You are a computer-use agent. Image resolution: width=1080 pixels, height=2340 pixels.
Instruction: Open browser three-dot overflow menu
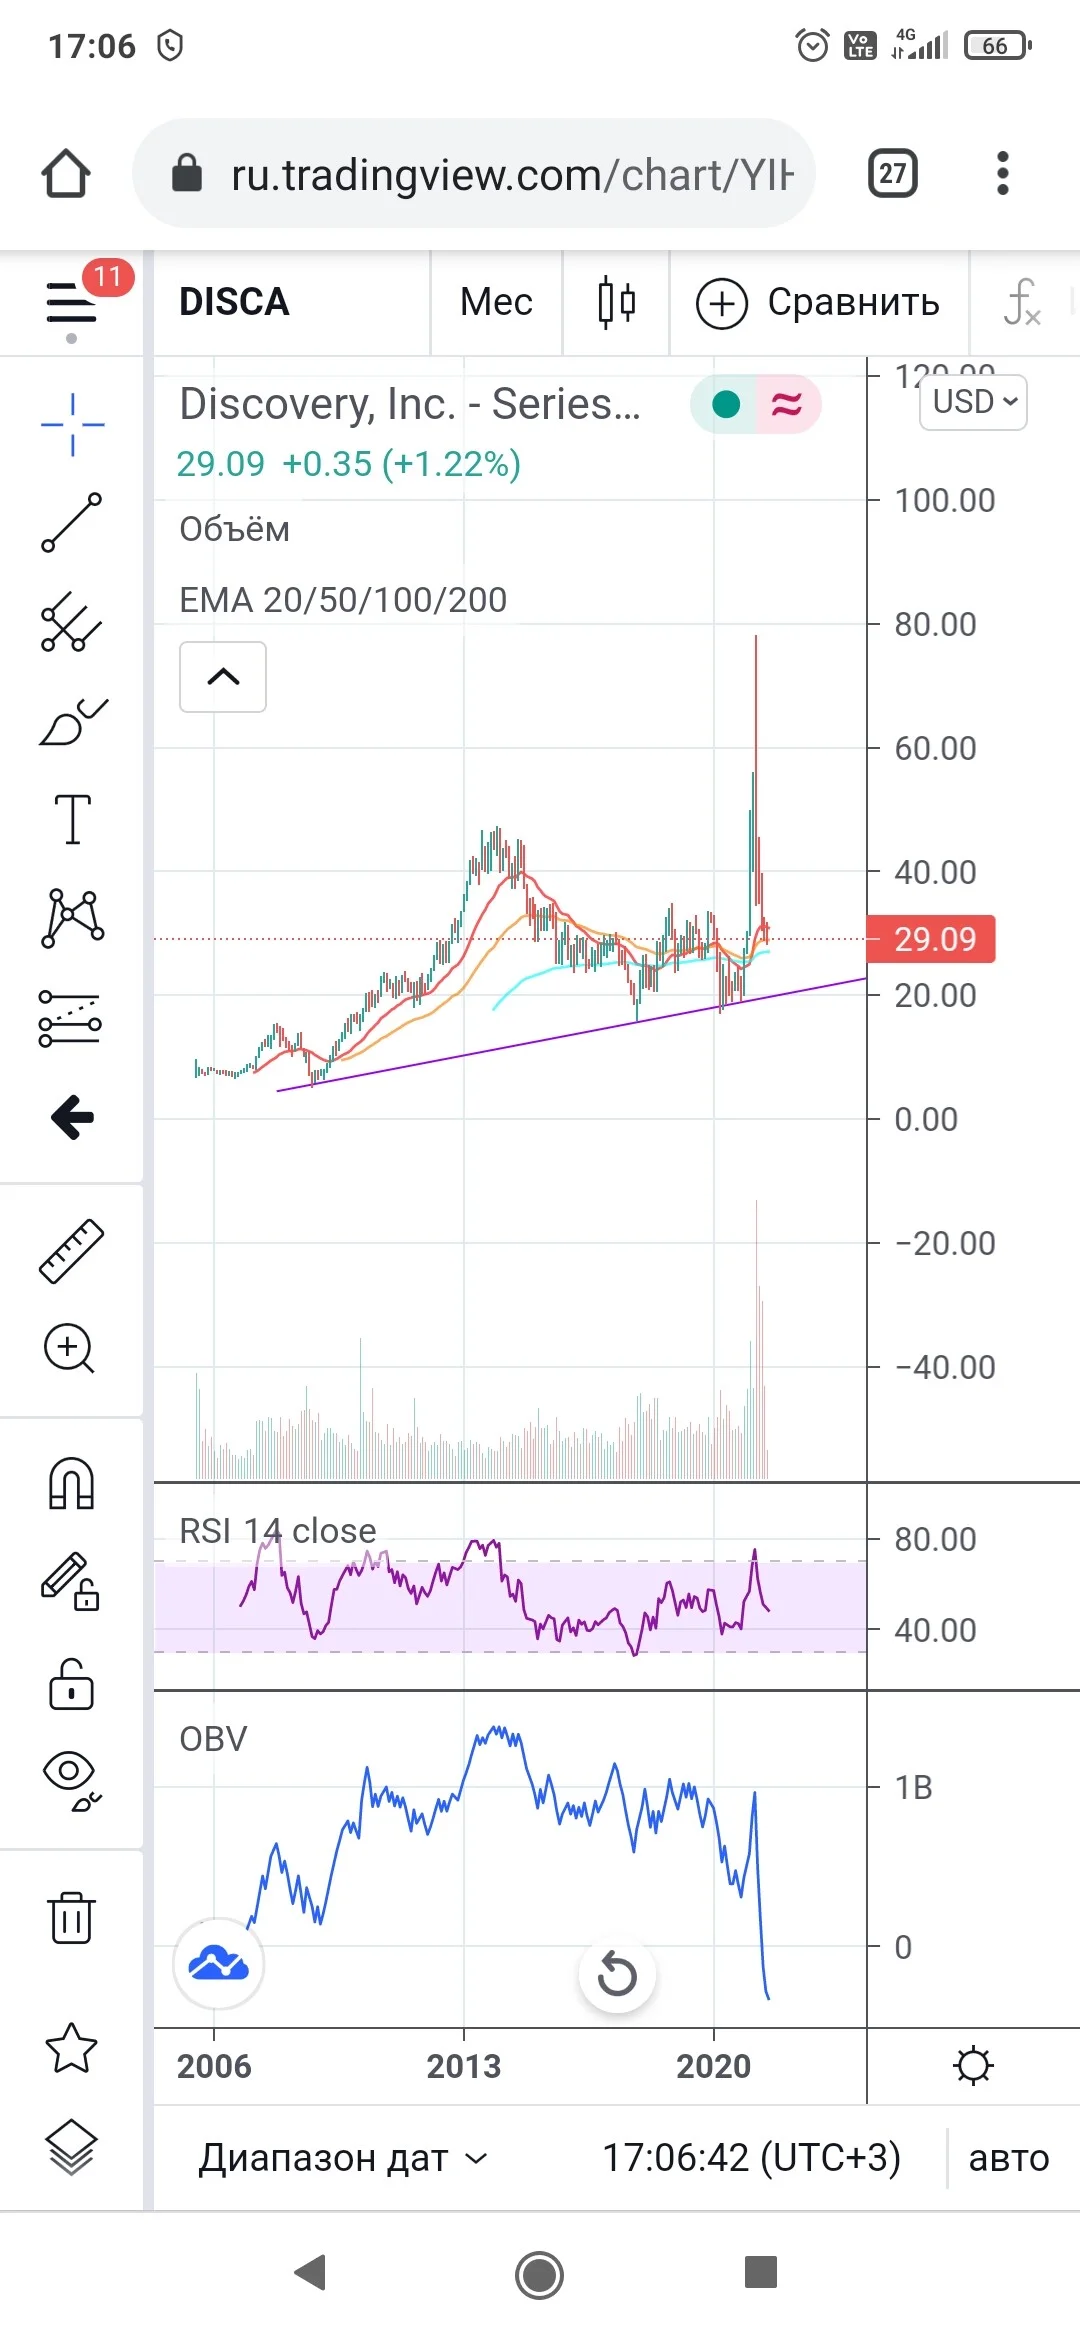pyautogui.click(x=1003, y=173)
